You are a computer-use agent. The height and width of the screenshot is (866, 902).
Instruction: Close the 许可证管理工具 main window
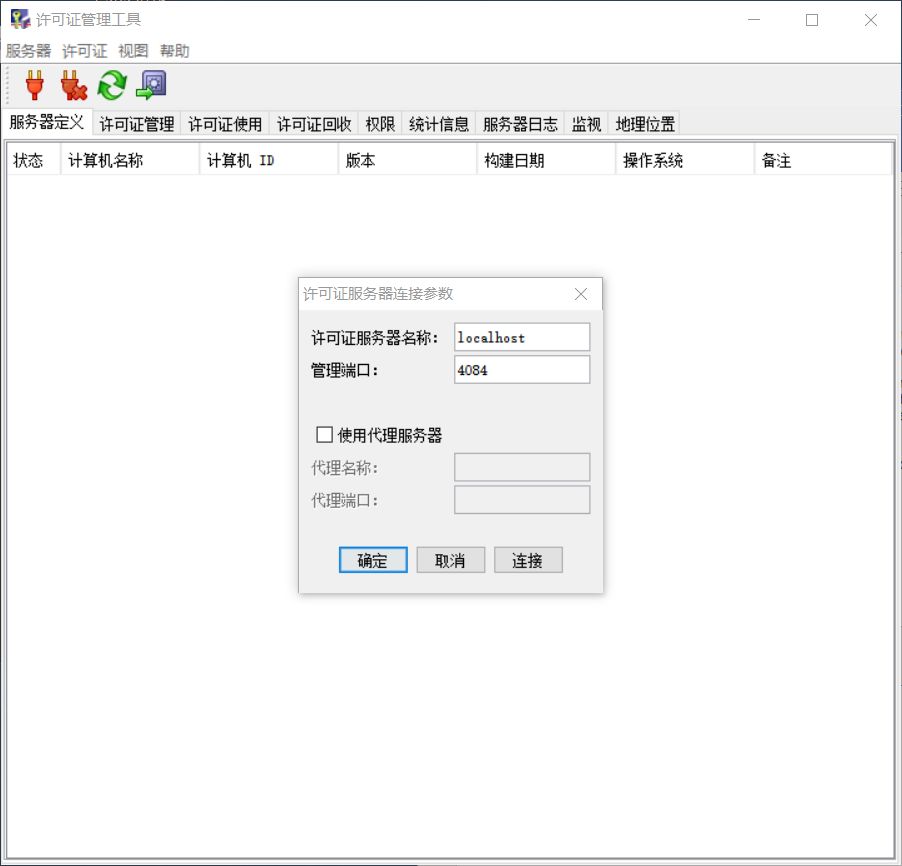870,20
